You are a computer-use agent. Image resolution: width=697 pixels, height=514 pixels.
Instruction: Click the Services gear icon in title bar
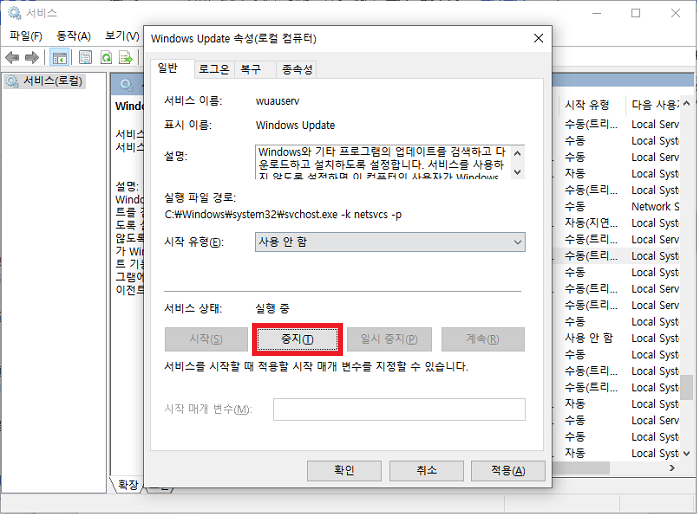[14, 13]
